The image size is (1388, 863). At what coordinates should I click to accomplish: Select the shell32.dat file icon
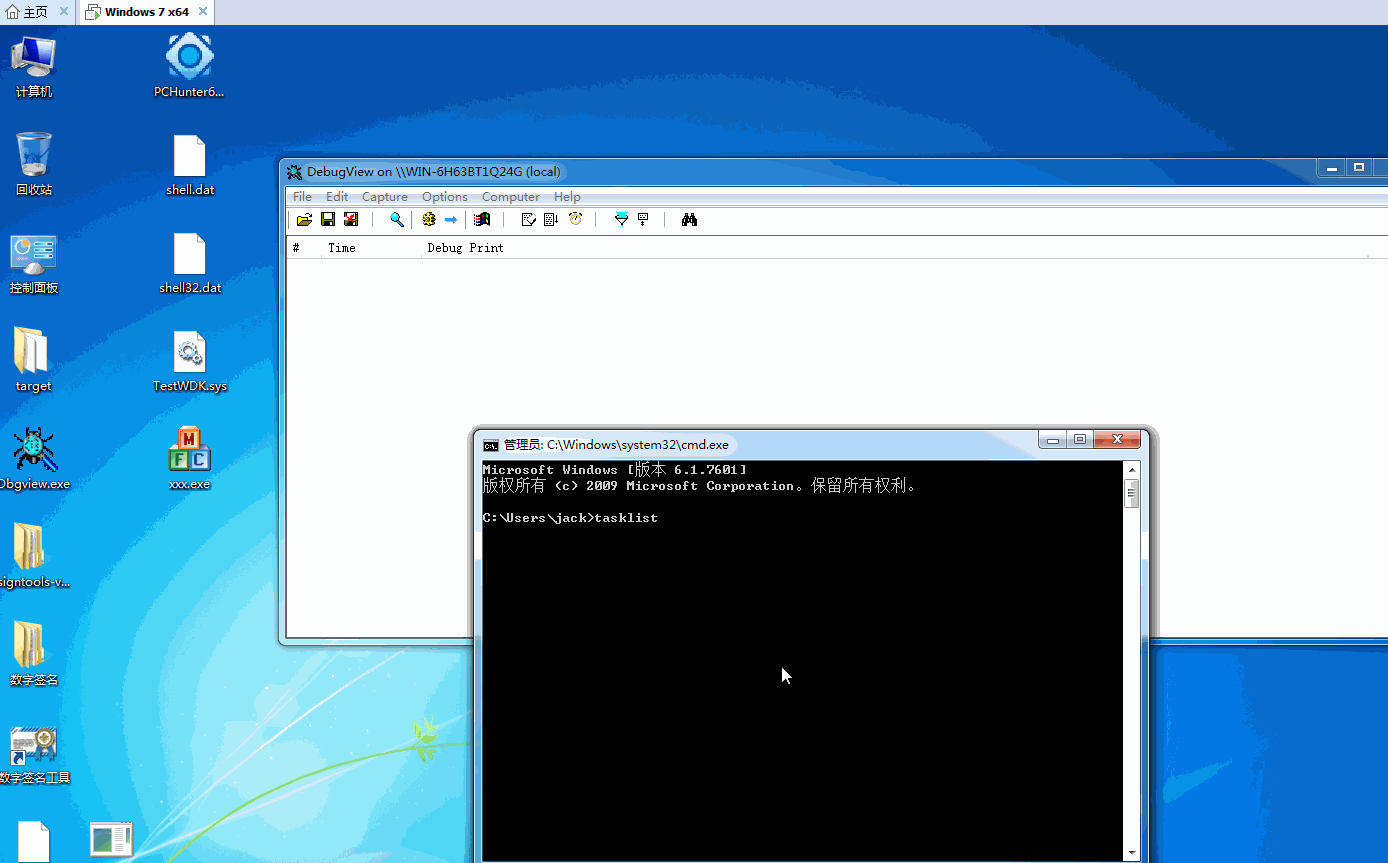(190, 263)
